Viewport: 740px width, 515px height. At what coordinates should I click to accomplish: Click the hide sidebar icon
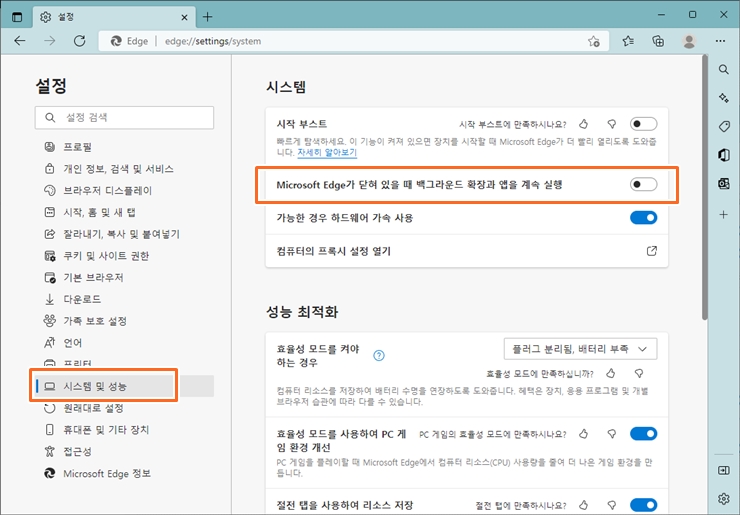tap(723, 470)
